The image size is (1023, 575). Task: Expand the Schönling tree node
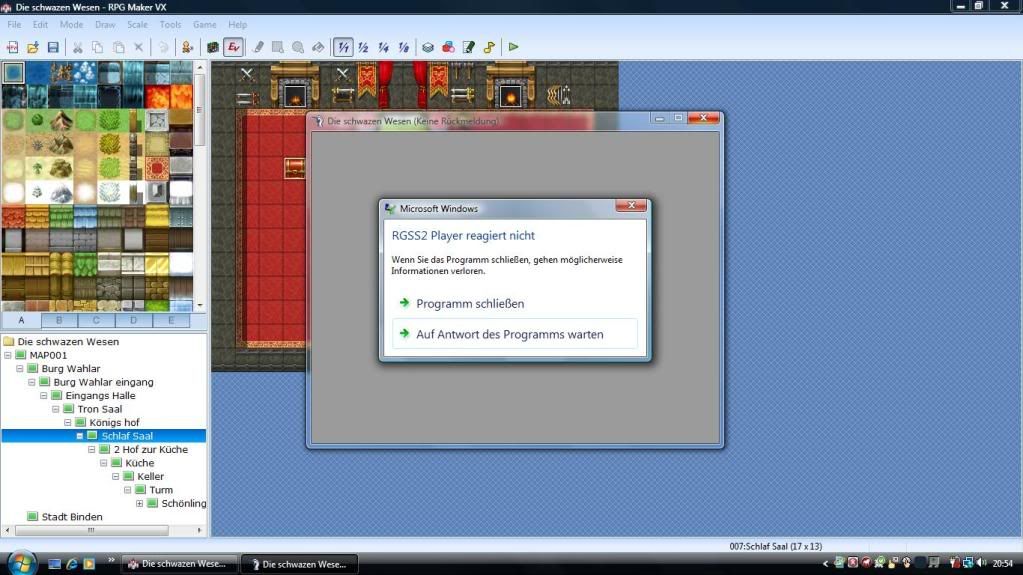pos(140,503)
